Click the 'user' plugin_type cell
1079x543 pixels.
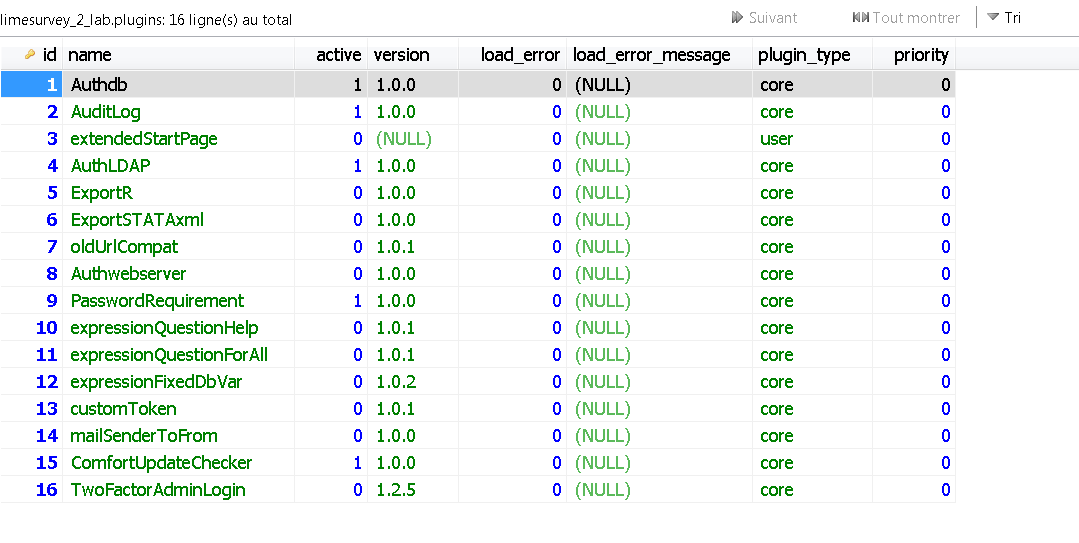pyautogui.click(x=776, y=139)
